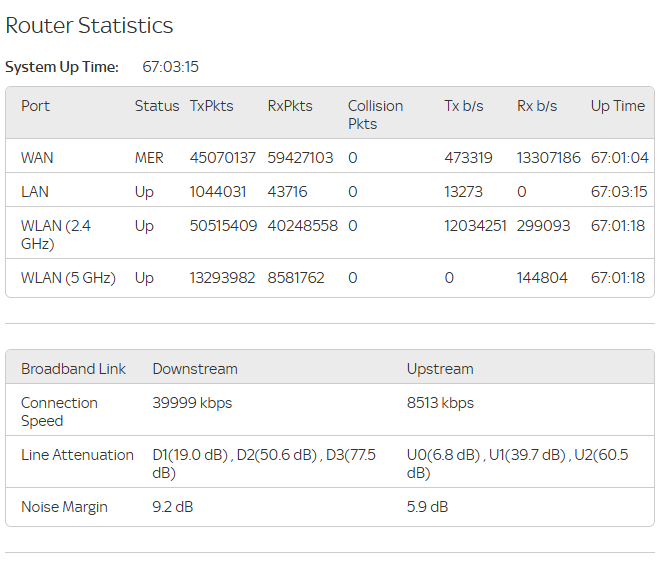
Task: Click the RxPkts column header
Action: [290, 106]
